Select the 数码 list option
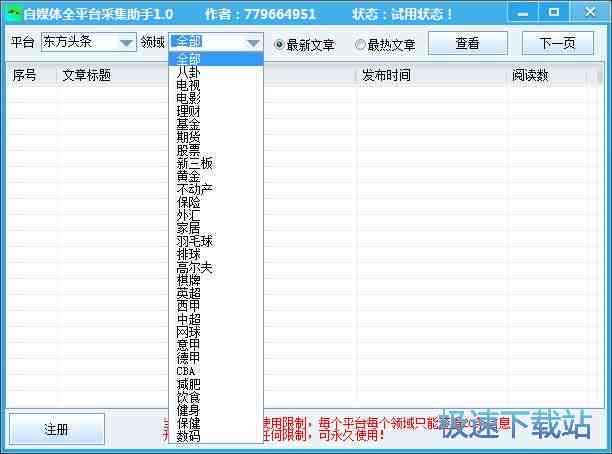 [216, 436]
